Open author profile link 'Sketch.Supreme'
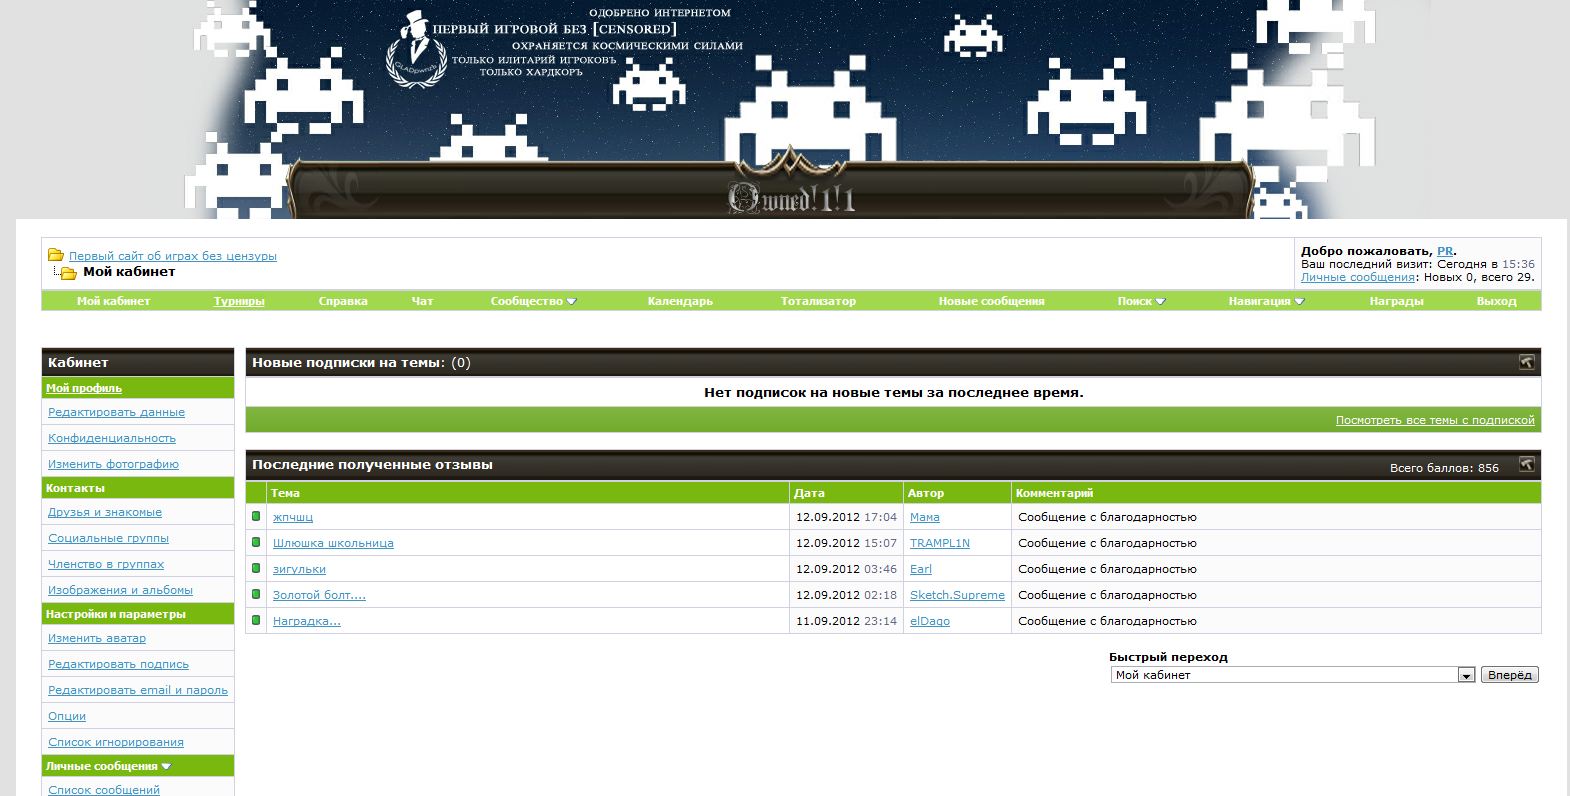The image size is (1570, 796). pyautogui.click(x=957, y=595)
